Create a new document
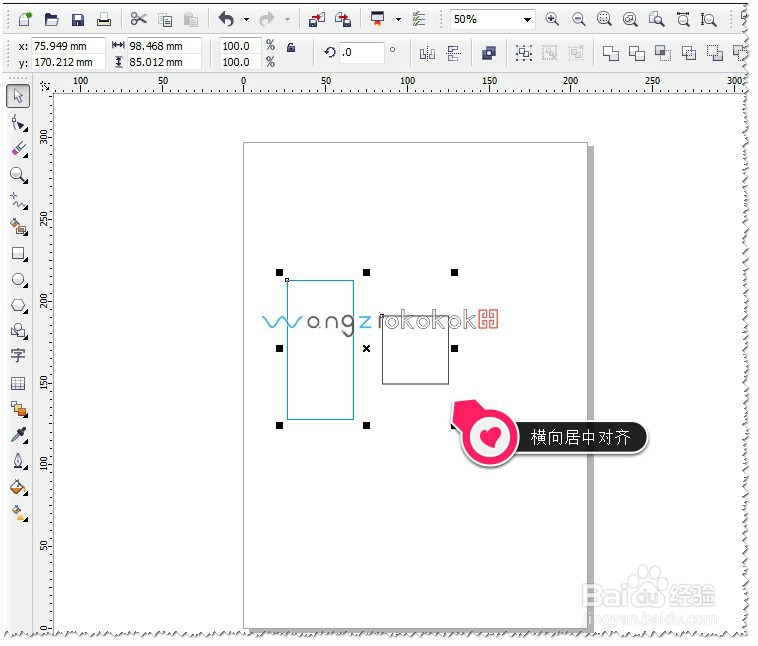This screenshot has width=758, height=646. (25, 19)
